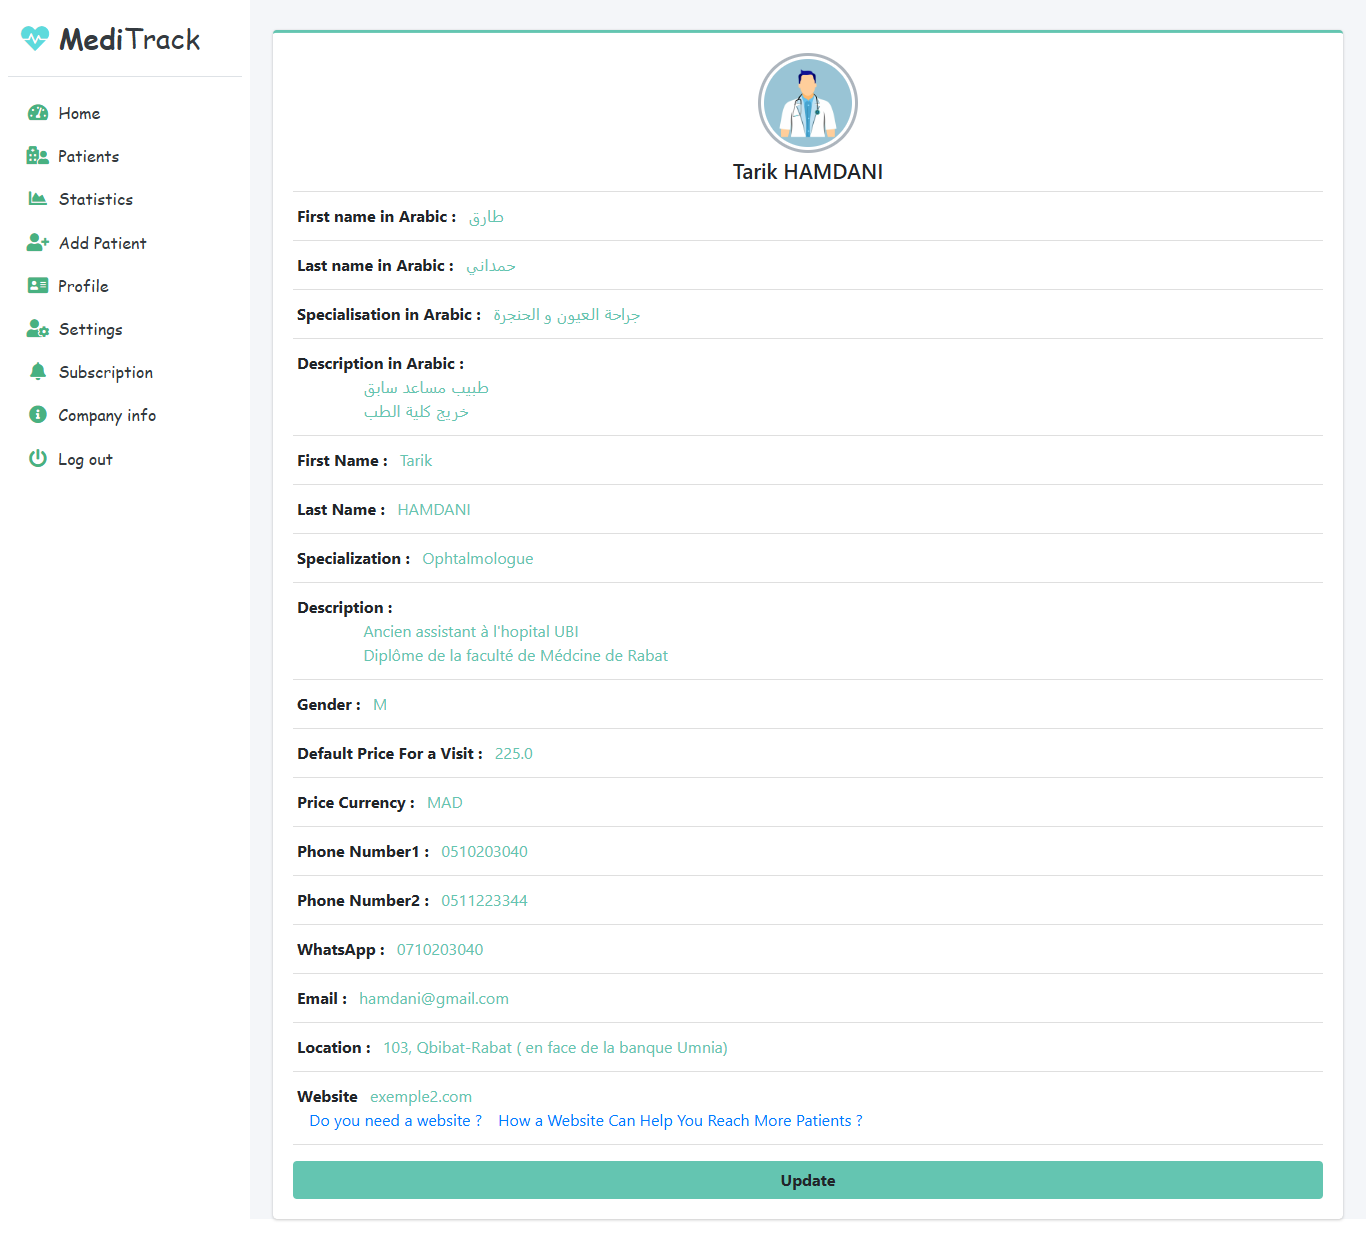
Task: Click the Subscription bell icon
Action: tap(38, 372)
